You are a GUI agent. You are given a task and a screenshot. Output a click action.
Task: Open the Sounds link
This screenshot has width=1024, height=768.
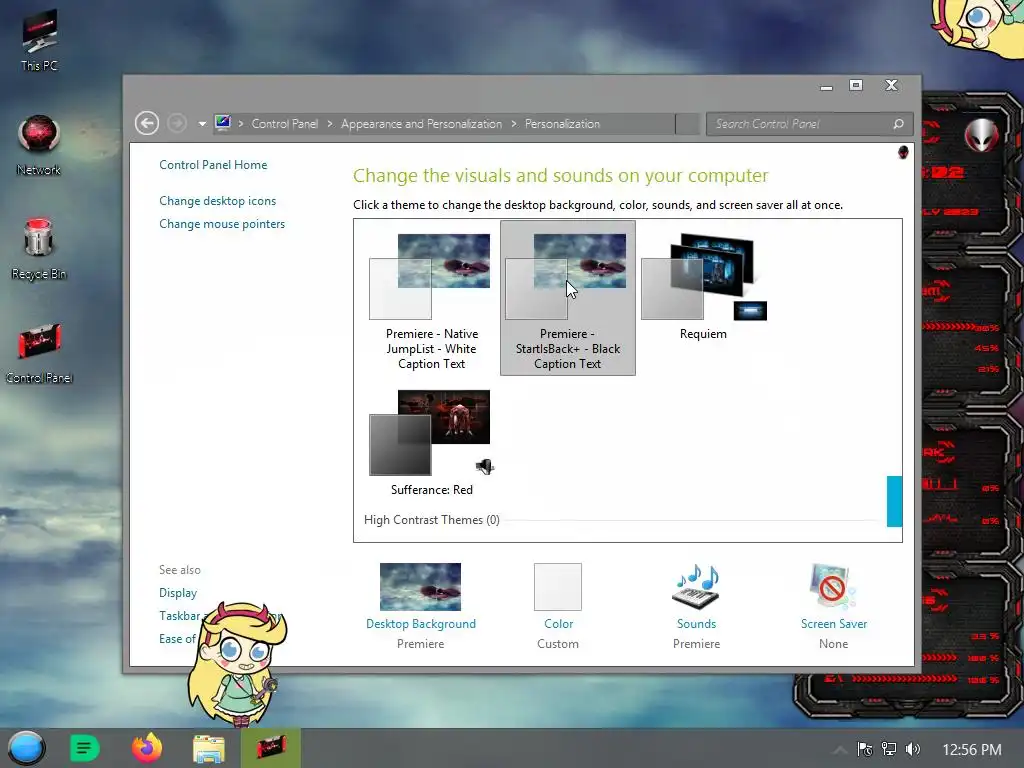point(696,624)
